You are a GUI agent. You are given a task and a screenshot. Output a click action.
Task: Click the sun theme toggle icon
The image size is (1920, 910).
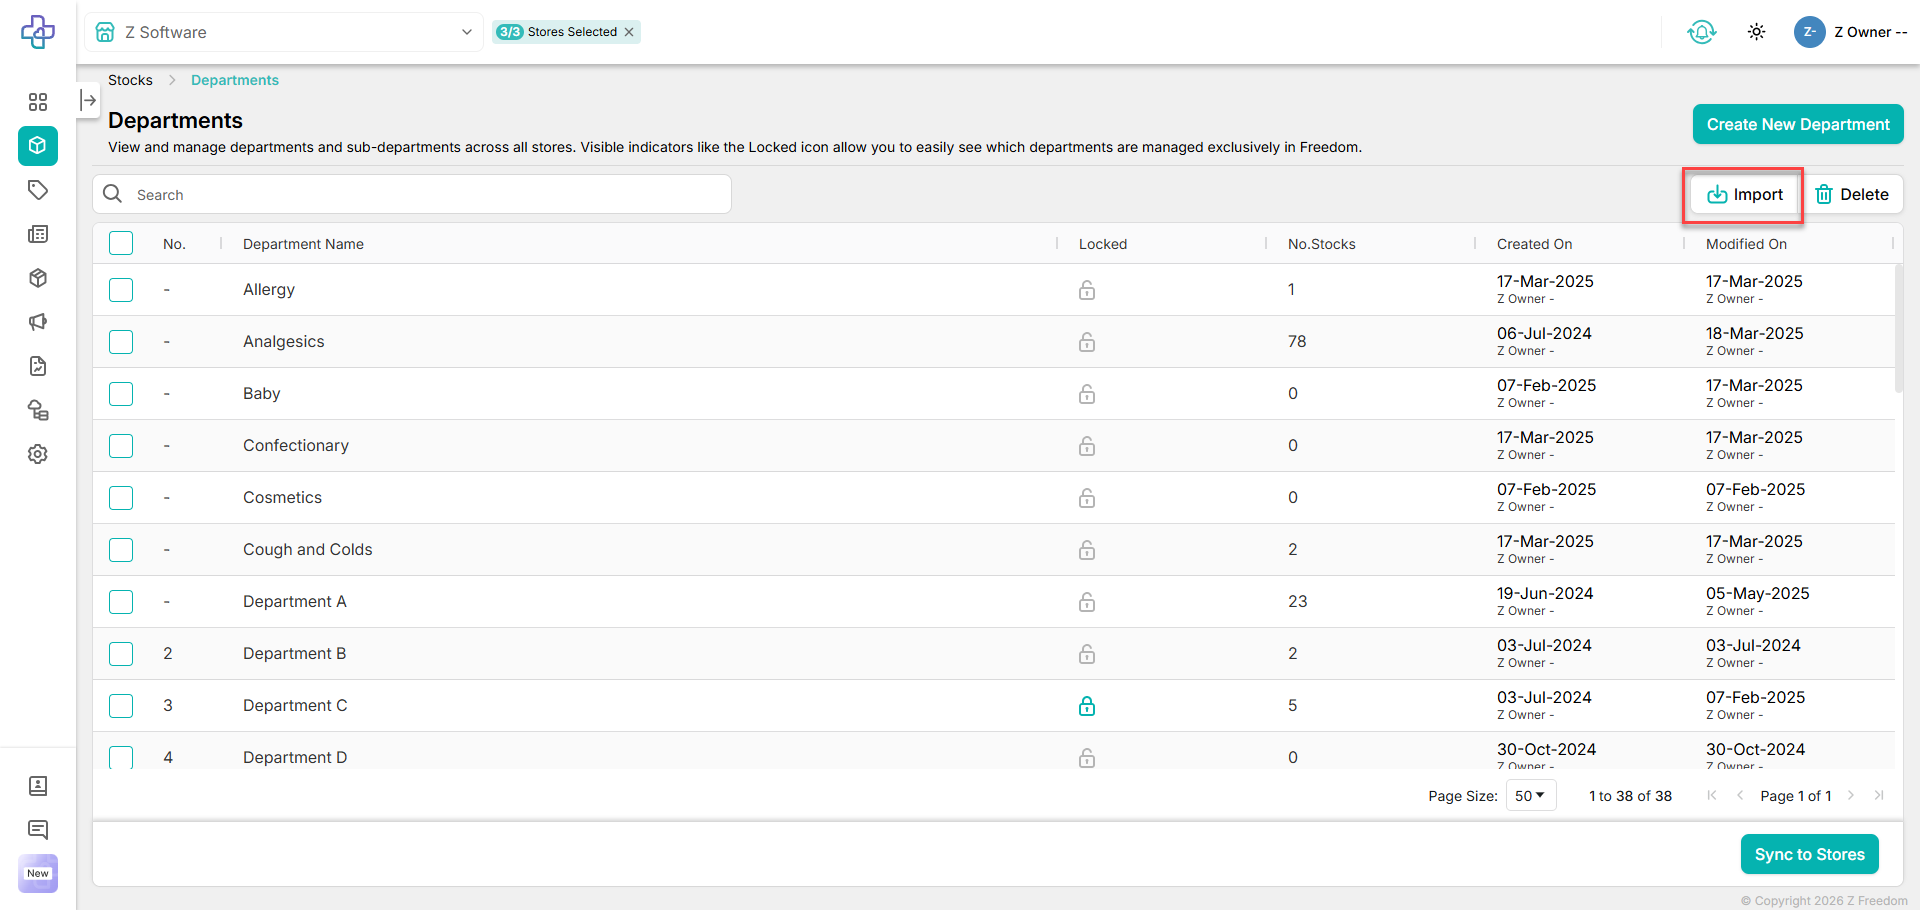pos(1756,32)
